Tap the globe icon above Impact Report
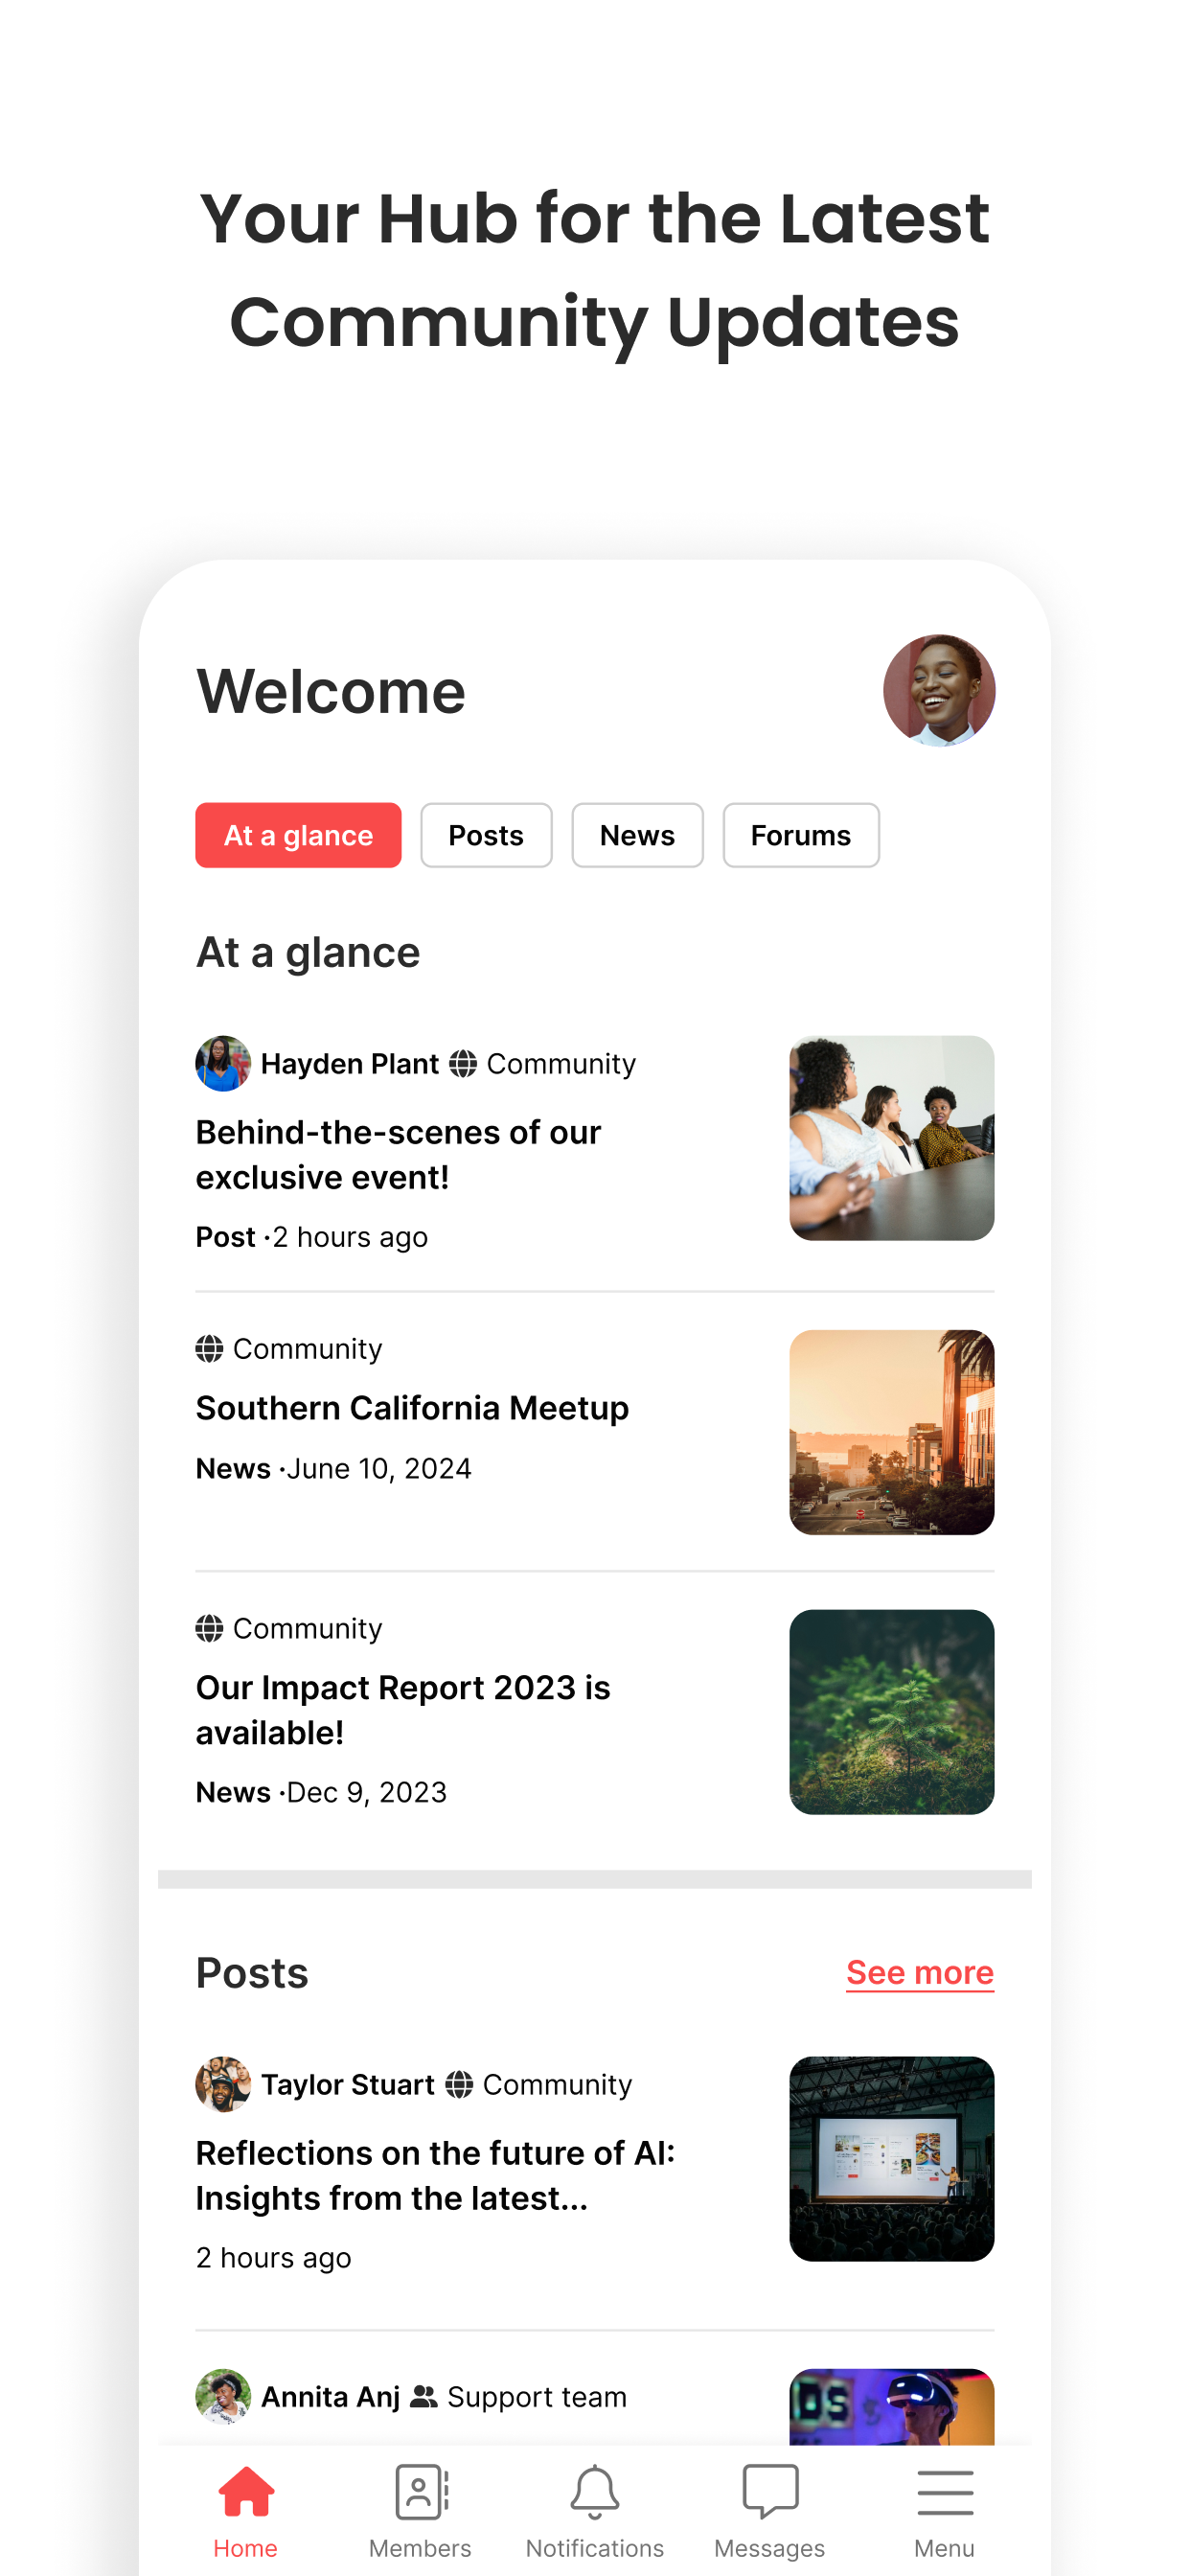 209,1629
